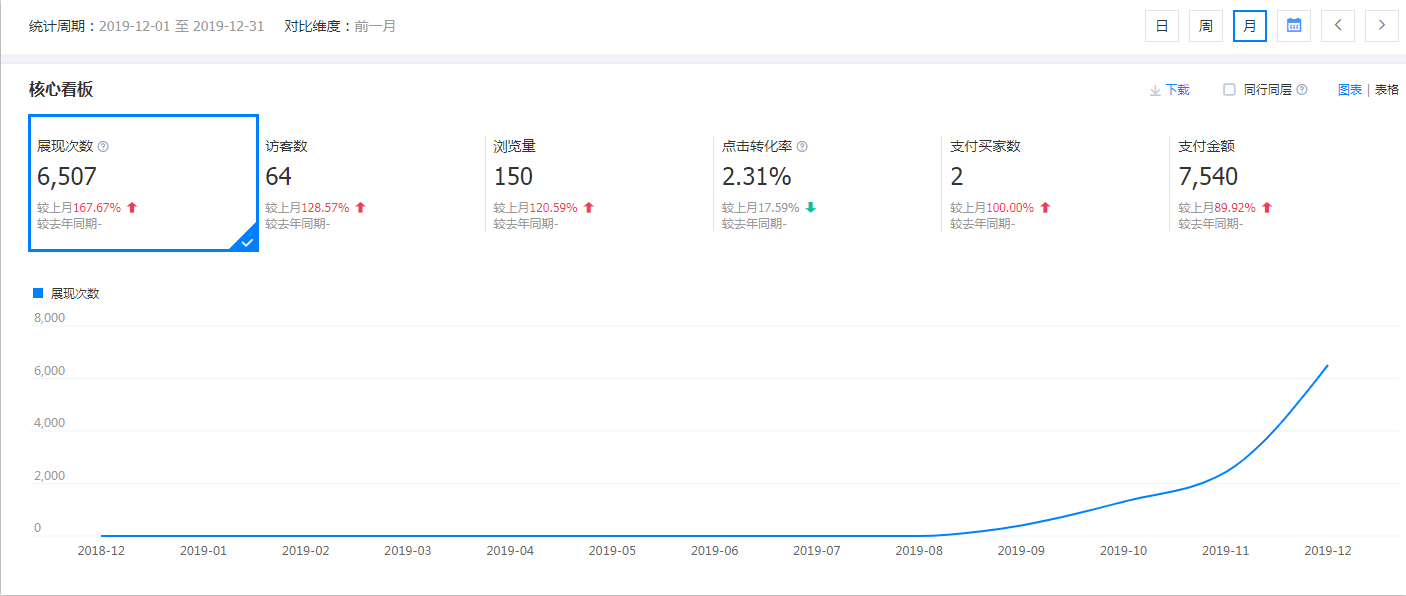Image resolution: width=1406 pixels, height=596 pixels.
Task: Select the 支付买家数 metric card
Action: pos(1054,183)
